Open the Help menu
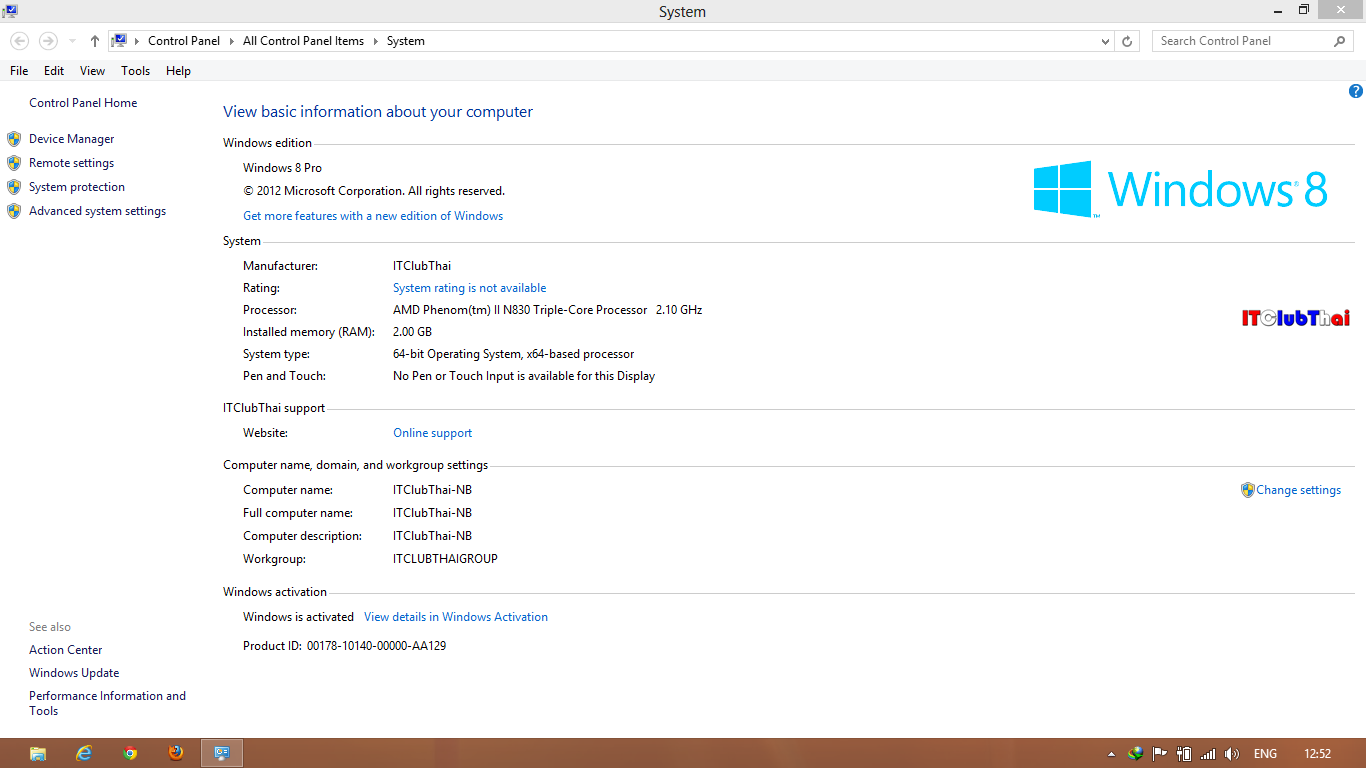The width and height of the screenshot is (1366, 768). point(178,71)
